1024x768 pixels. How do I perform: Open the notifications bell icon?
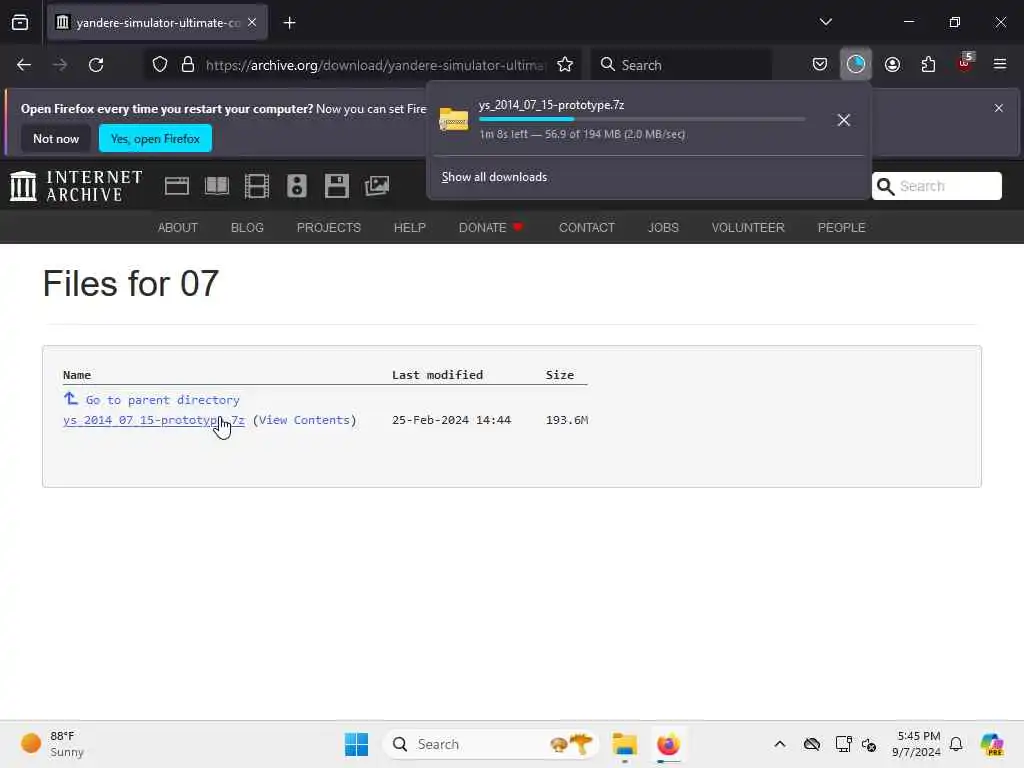coord(956,744)
